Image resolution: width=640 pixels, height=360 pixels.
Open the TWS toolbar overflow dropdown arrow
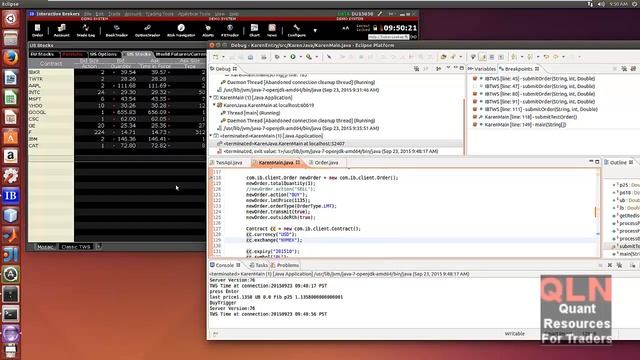point(315,31)
